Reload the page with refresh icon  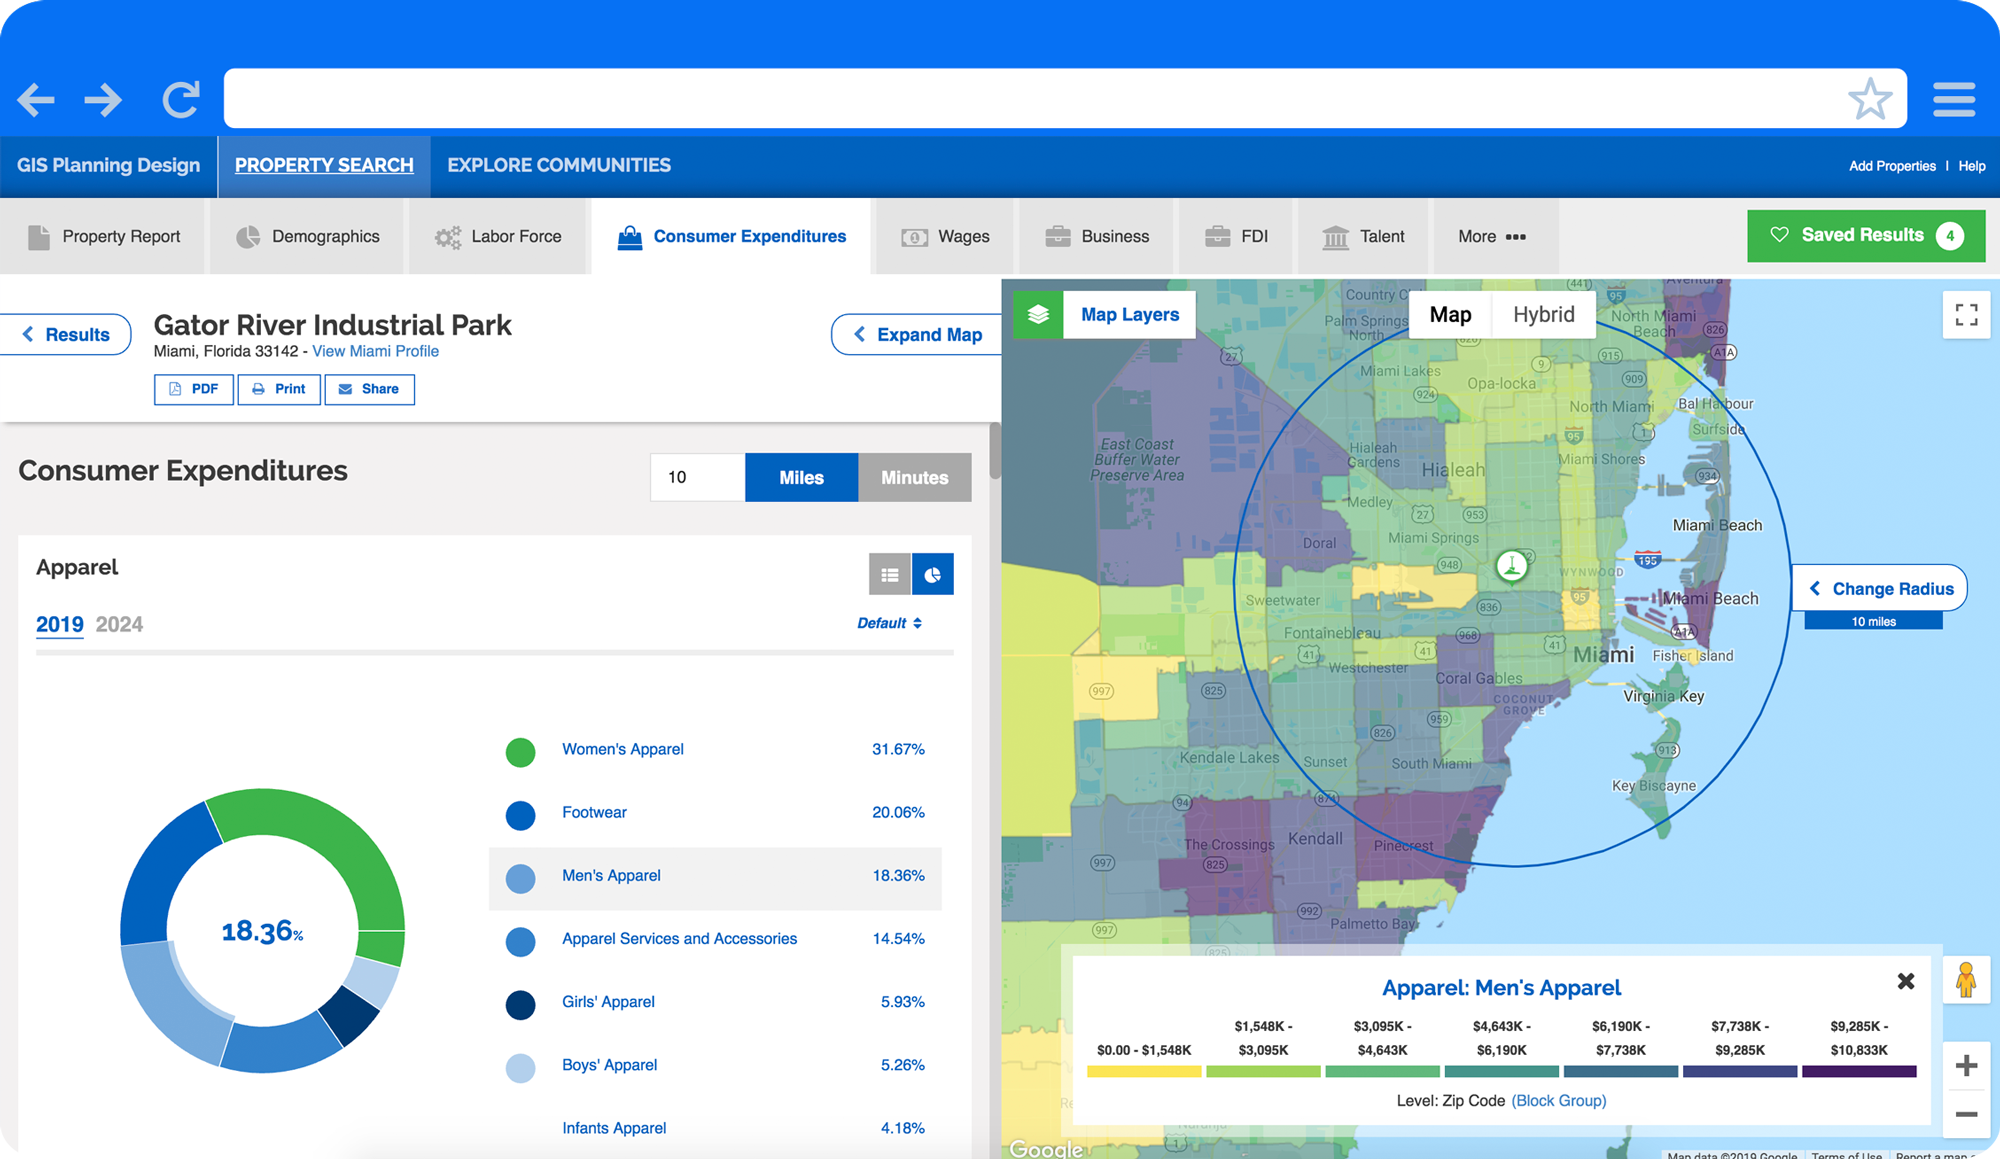tap(181, 99)
